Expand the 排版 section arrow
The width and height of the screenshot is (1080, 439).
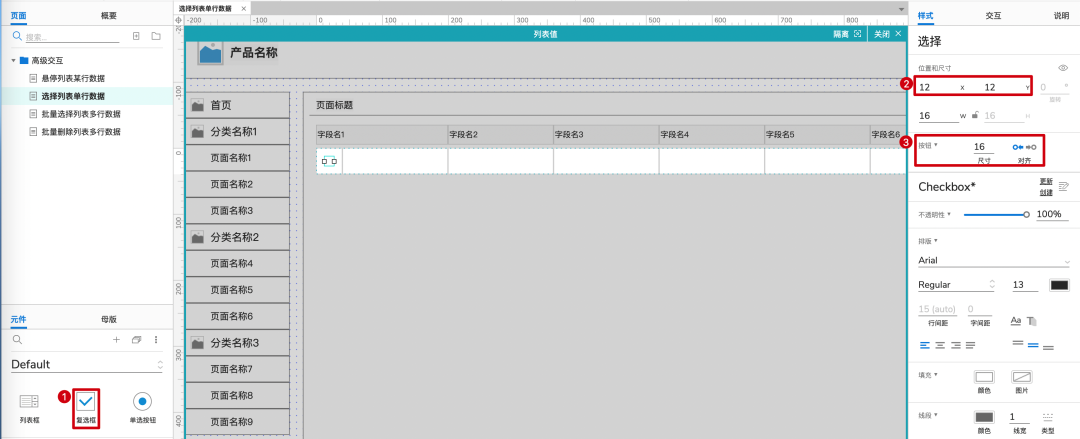[x=936, y=241]
